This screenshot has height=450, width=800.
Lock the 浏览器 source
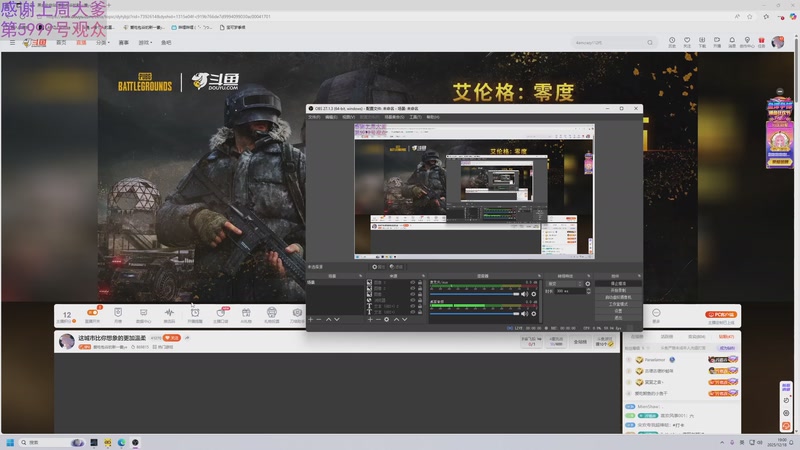point(420,300)
